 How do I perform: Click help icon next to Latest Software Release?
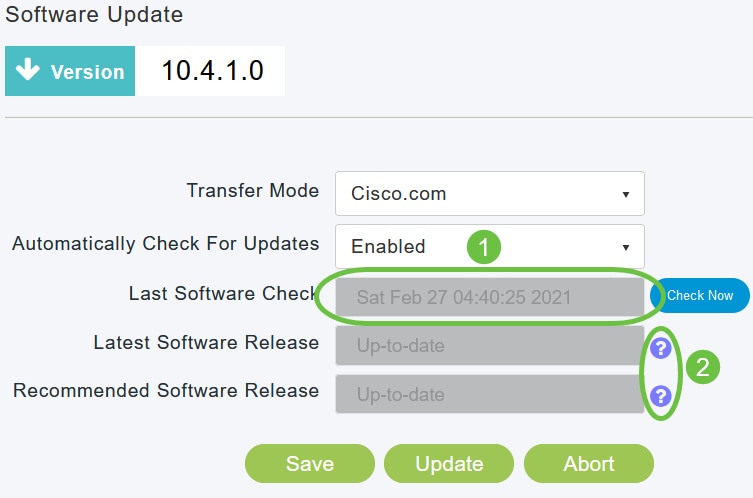pos(660,347)
